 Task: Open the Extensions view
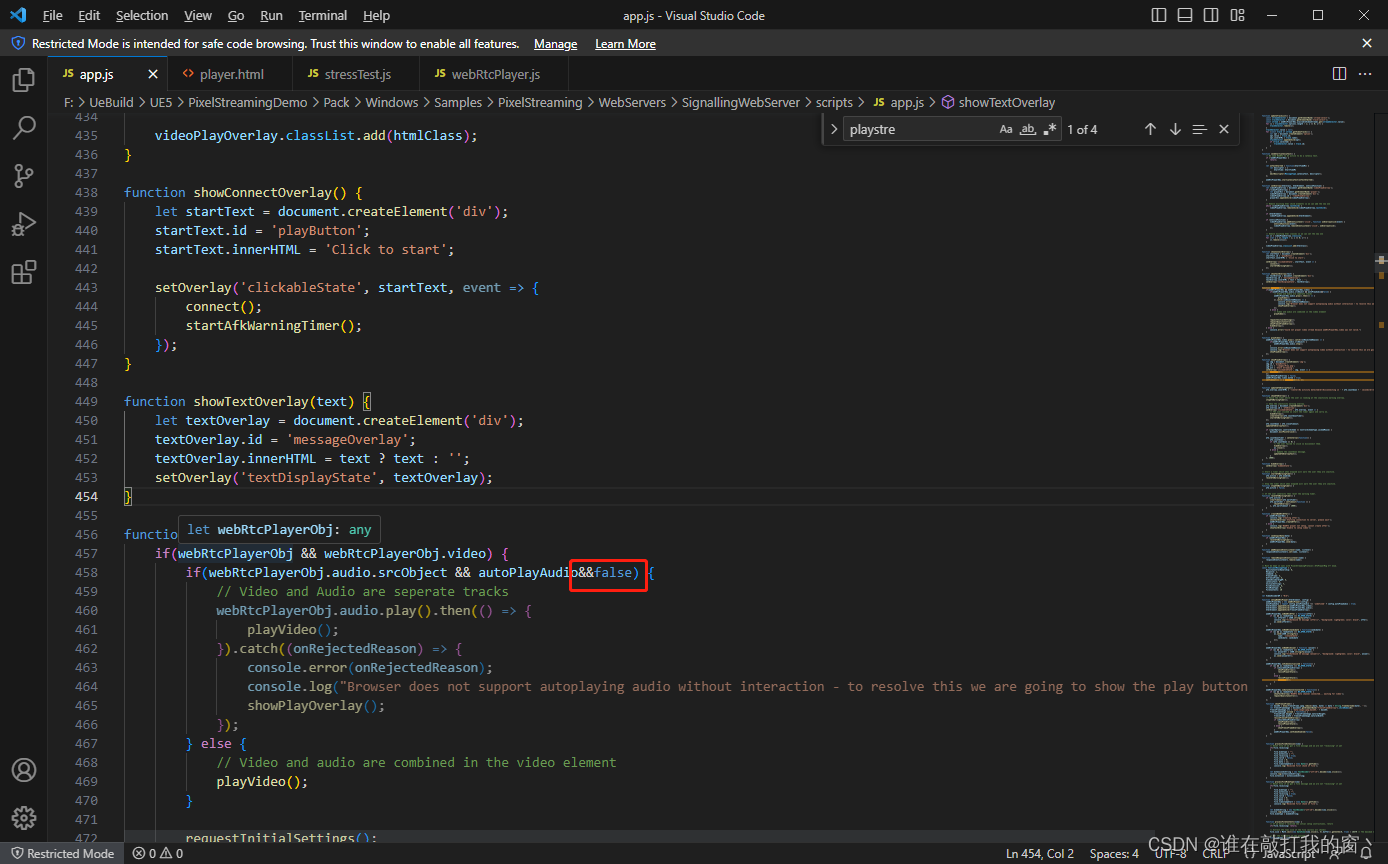click(x=24, y=272)
